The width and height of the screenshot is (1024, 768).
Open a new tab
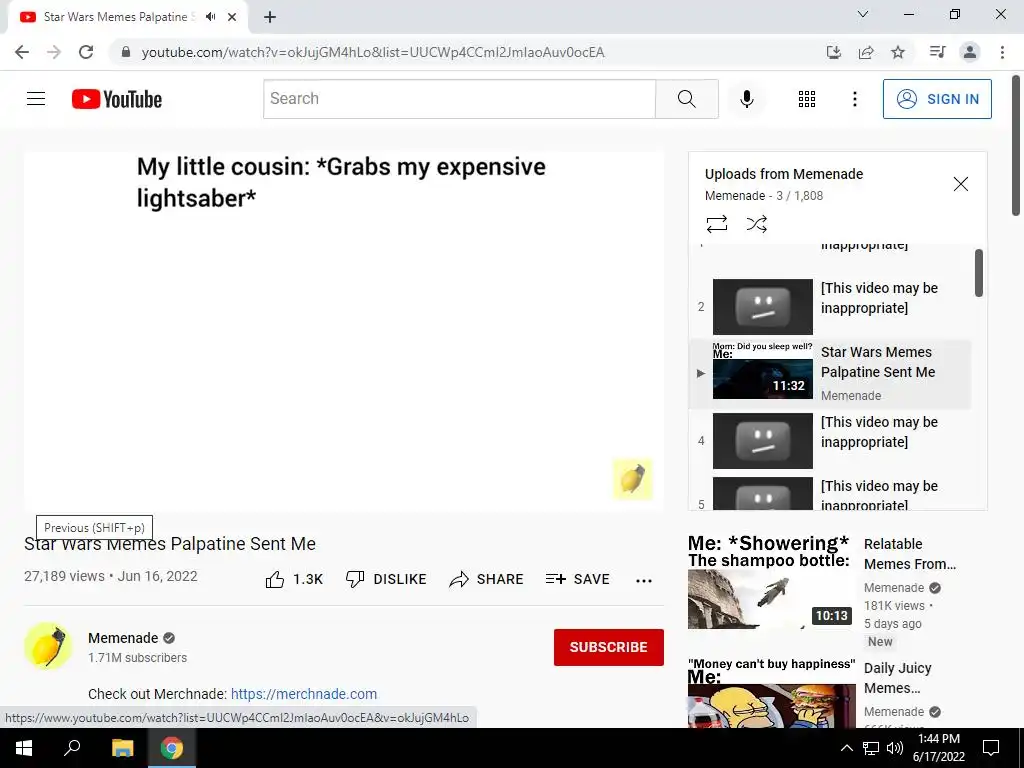[270, 17]
